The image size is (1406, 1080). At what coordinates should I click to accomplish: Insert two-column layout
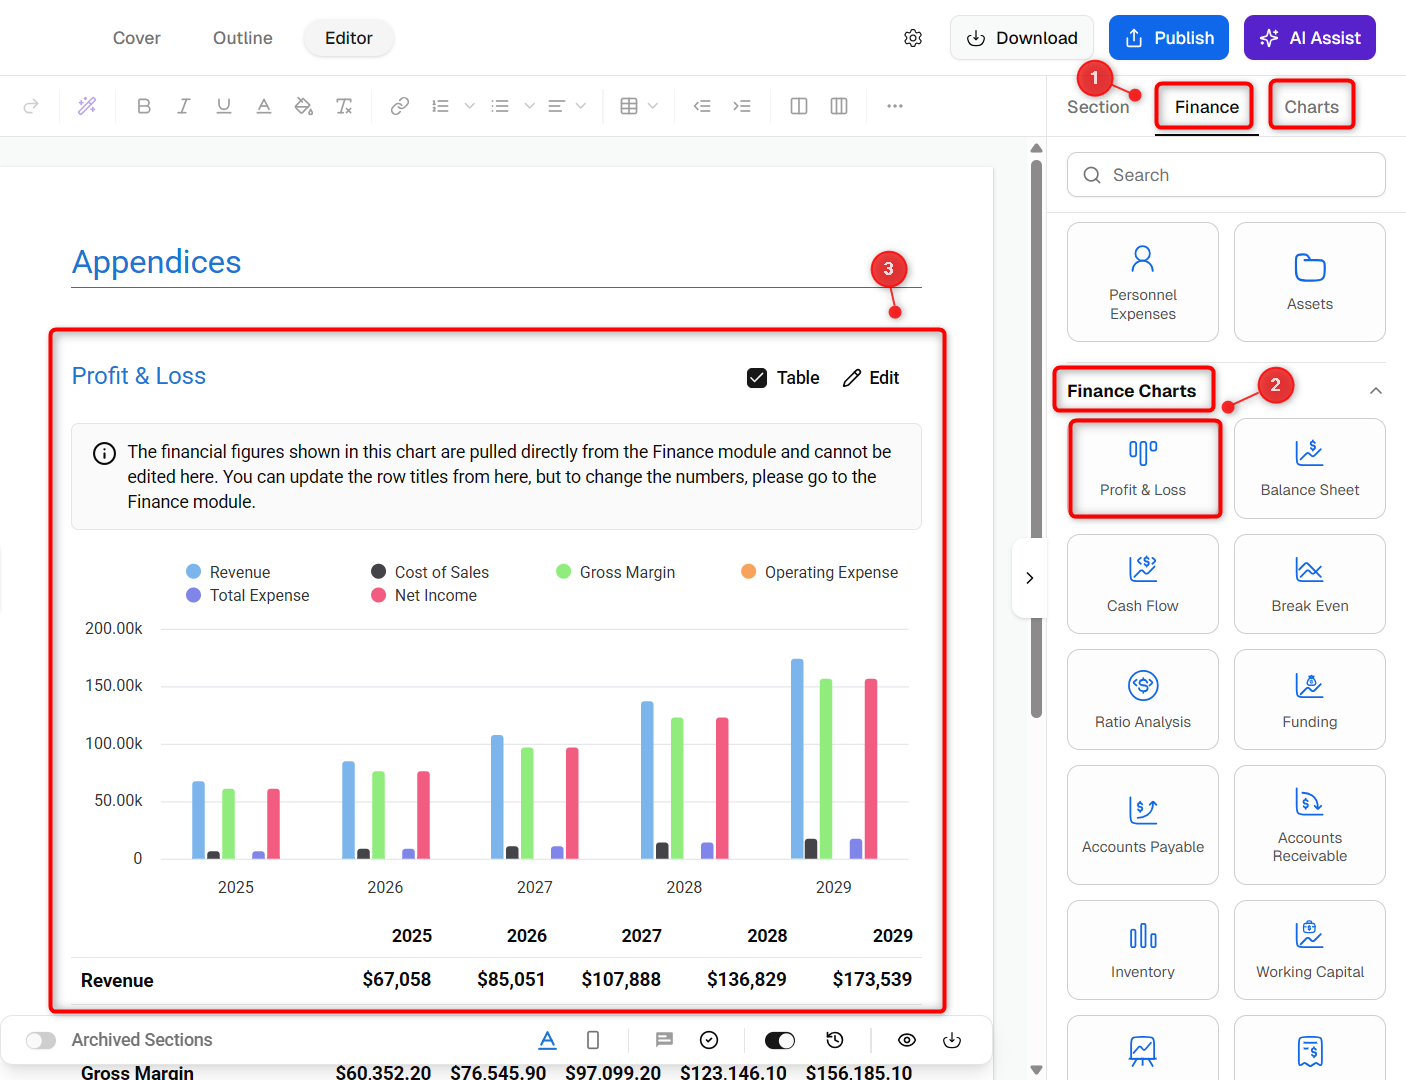[x=799, y=106]
